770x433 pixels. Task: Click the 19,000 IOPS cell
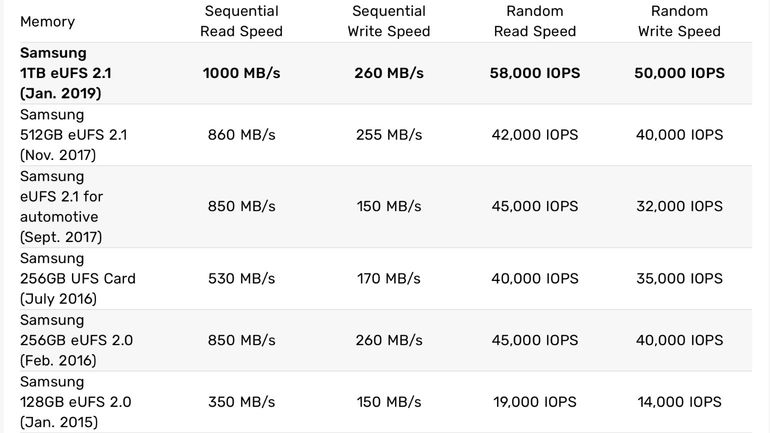click(534, 402)
